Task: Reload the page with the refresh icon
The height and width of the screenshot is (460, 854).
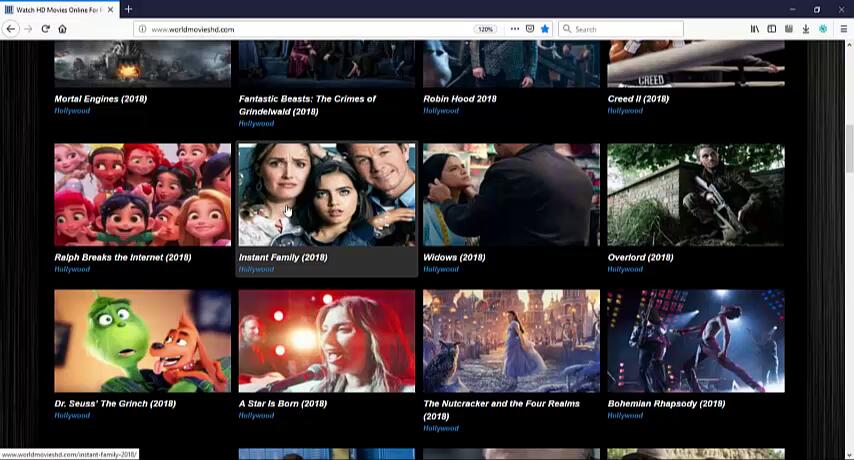Action: pos(45,29)
